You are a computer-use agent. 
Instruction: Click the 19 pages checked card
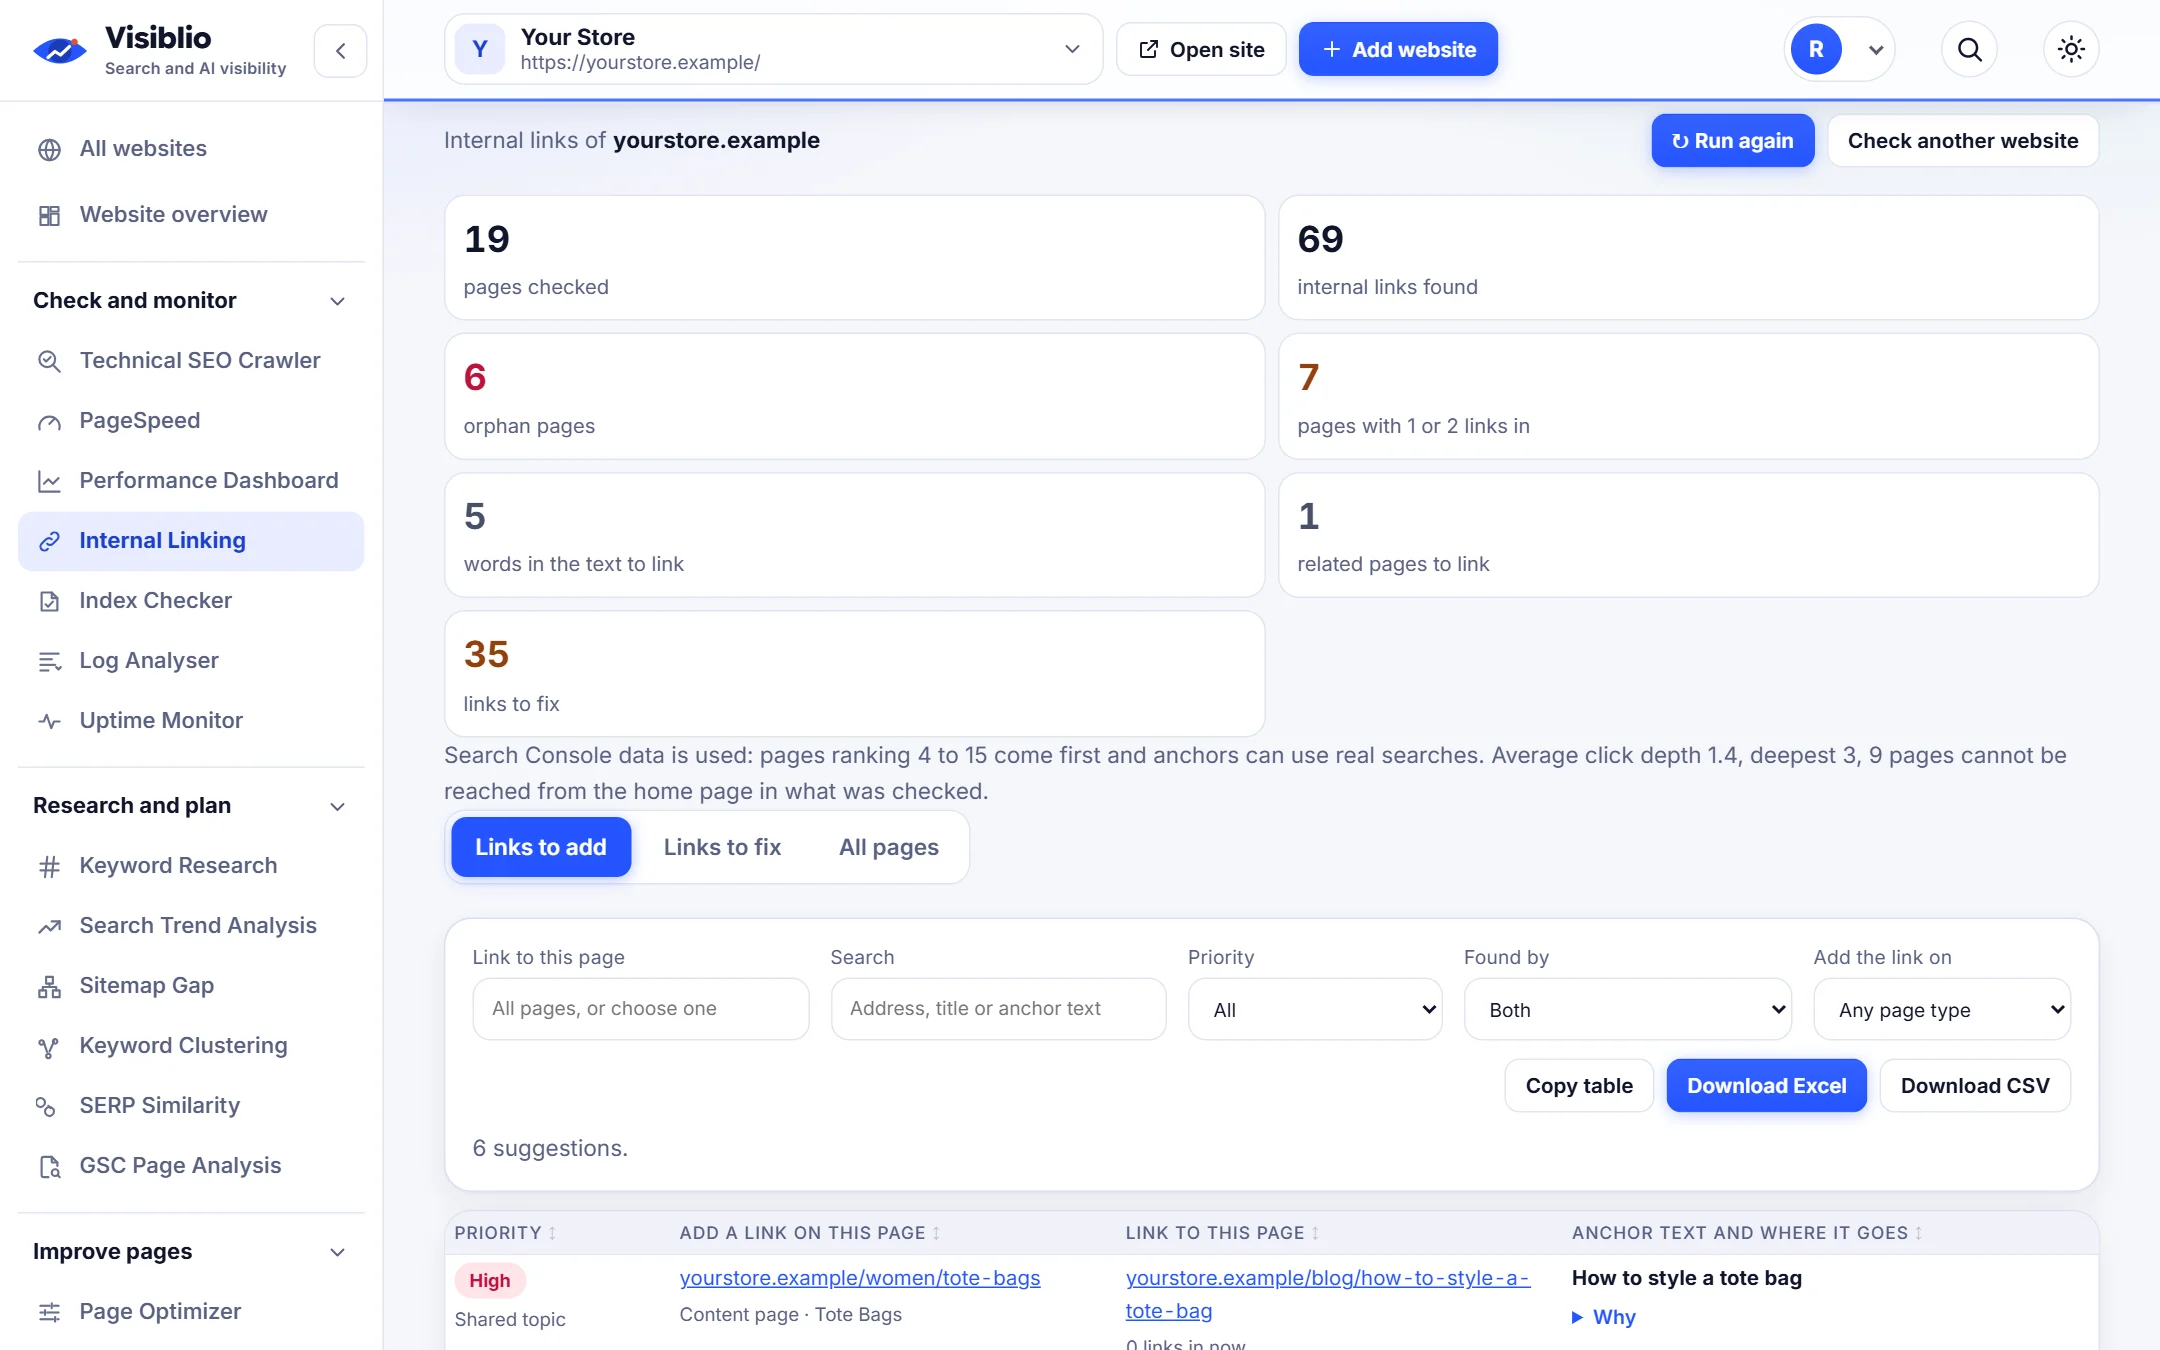coord(855,258)
